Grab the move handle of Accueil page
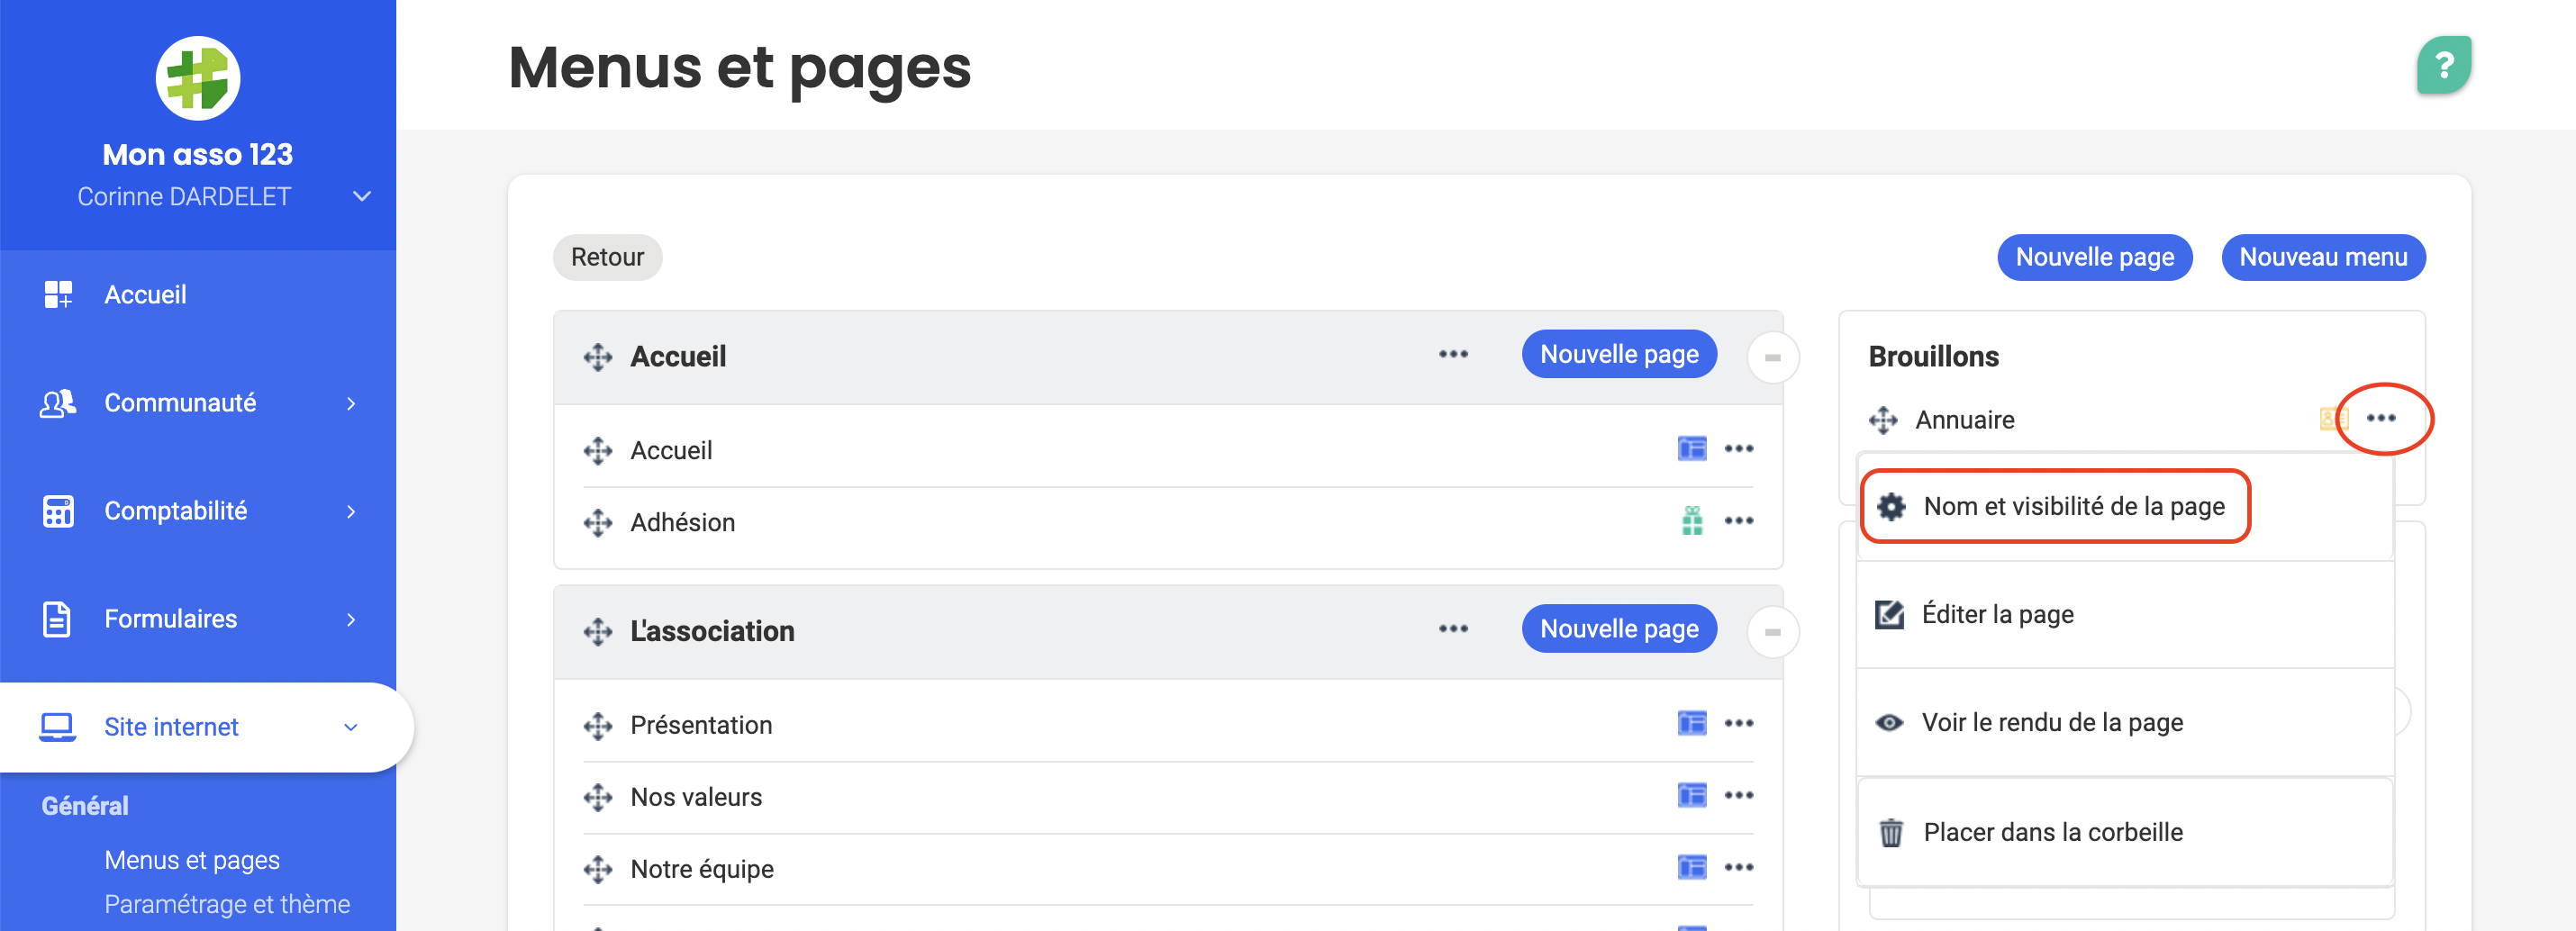Viewport: 2576px width, 931px height. point(598,451)
